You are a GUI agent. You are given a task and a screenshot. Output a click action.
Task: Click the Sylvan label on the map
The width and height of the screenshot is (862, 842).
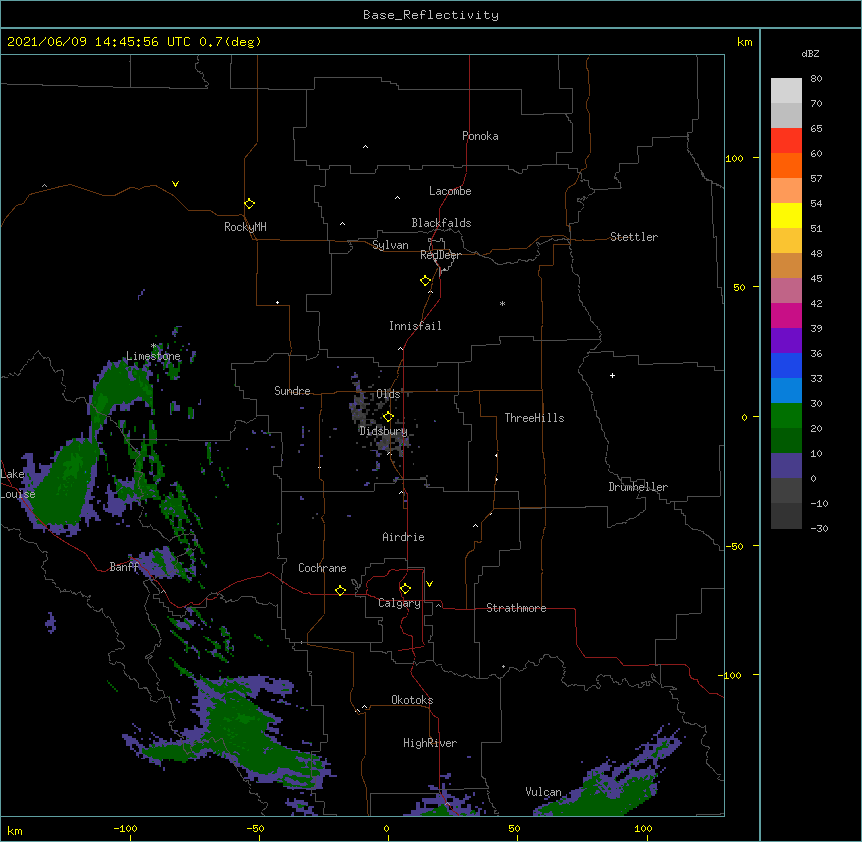(390, 245)
